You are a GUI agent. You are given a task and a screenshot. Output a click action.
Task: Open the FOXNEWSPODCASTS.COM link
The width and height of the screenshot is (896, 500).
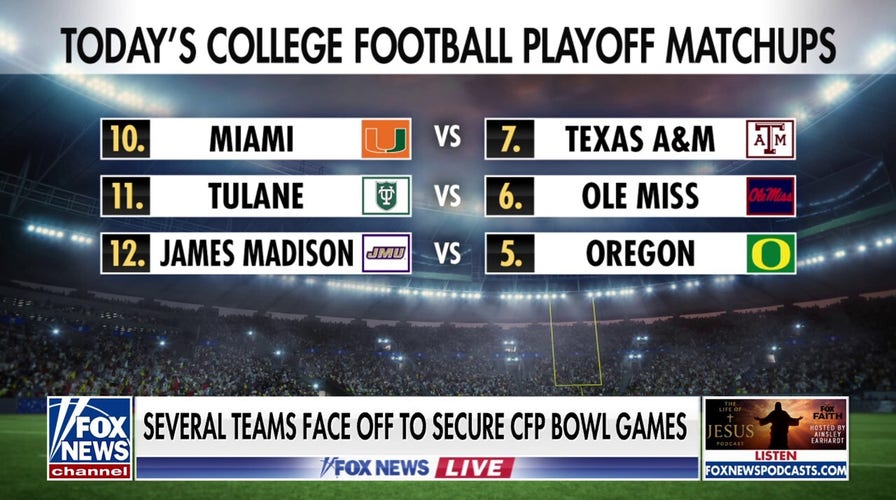pyautogui.click(x=775, y=470)
